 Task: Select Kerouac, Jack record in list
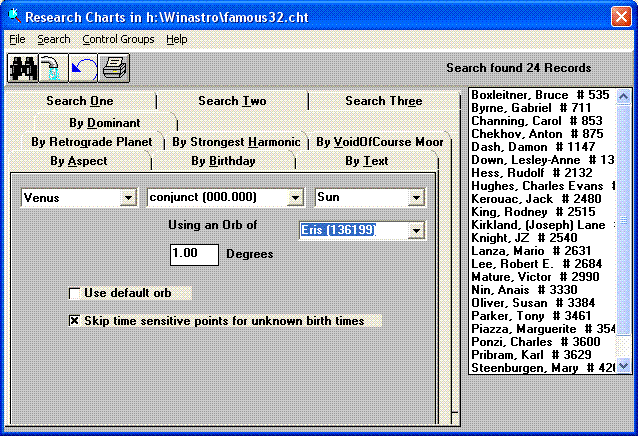pyautogui.click(x=537, y=199)
